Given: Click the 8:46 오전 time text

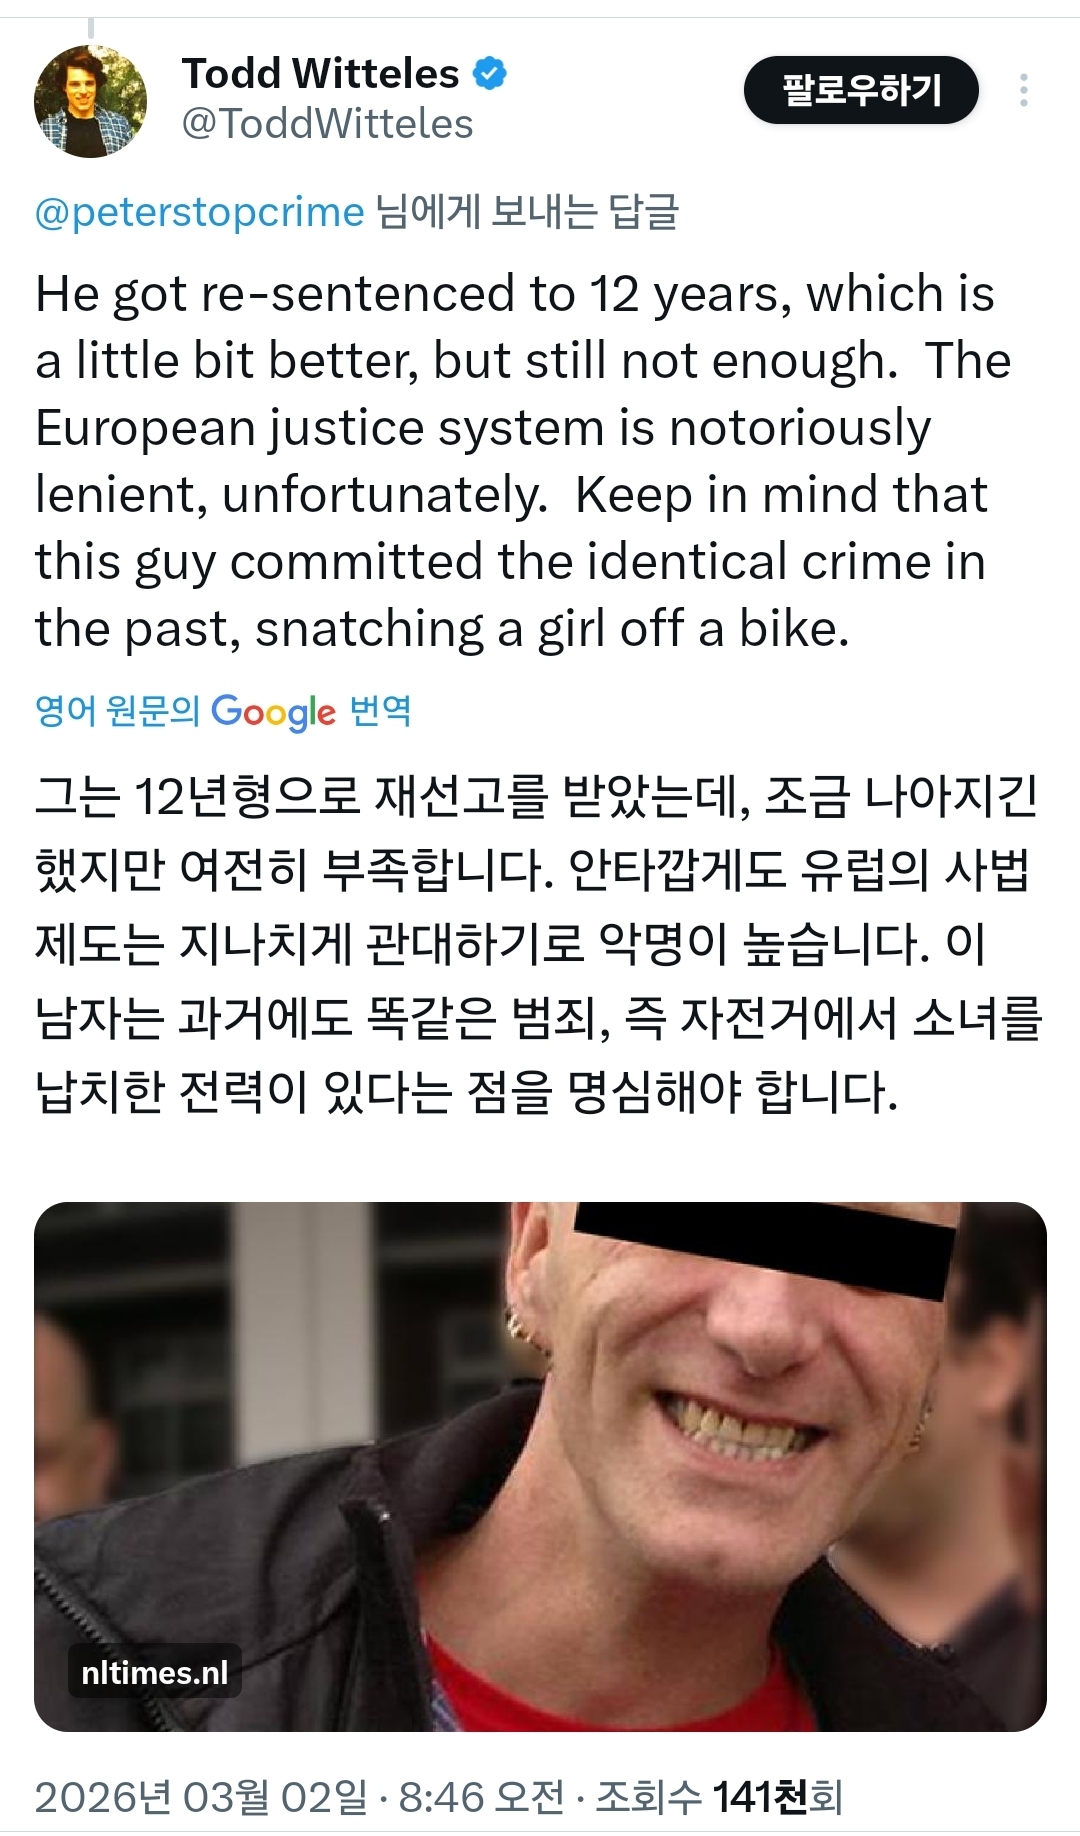Looking at the screenshot, I should click(482, 1796).
